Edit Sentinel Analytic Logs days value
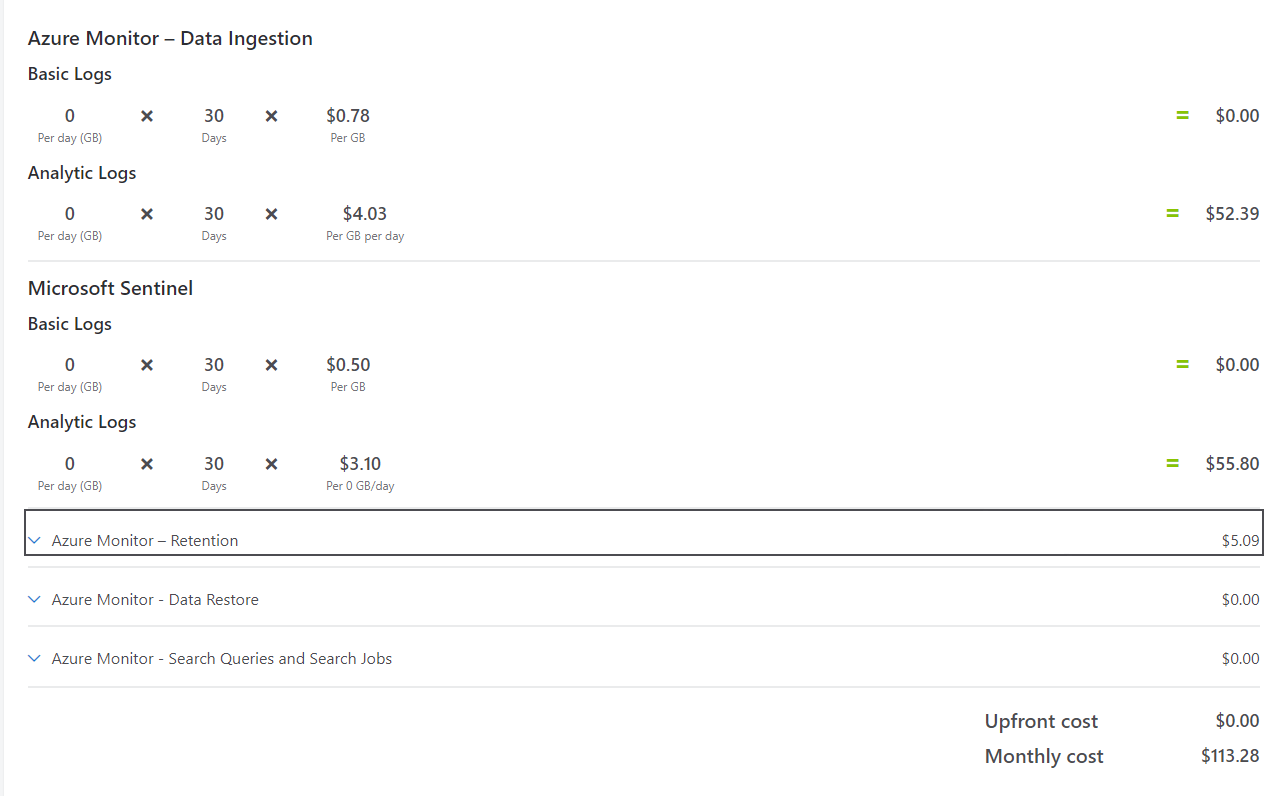Image resolution: width=1282 pixels, height=796 pixels. (214, 464)
